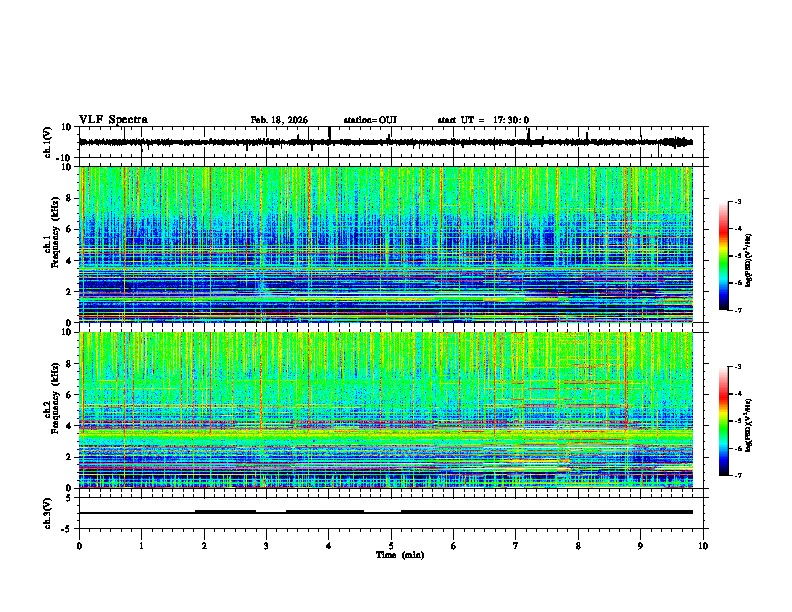Click the time axis tick label "10"

pyautogui.click(x=703, y=546)
